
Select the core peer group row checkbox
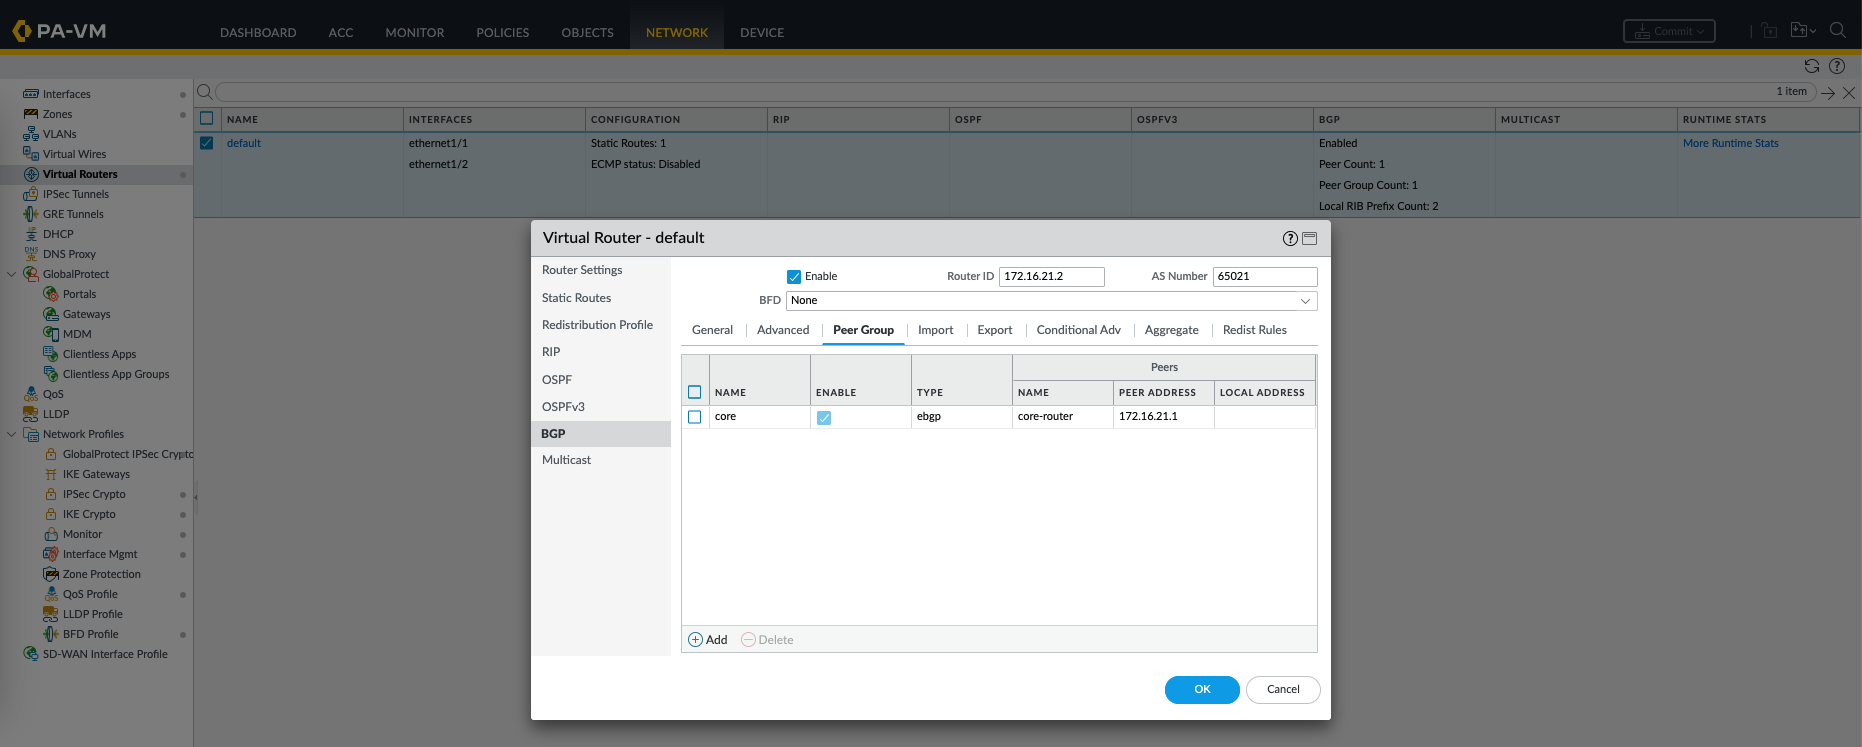(695, 417)
